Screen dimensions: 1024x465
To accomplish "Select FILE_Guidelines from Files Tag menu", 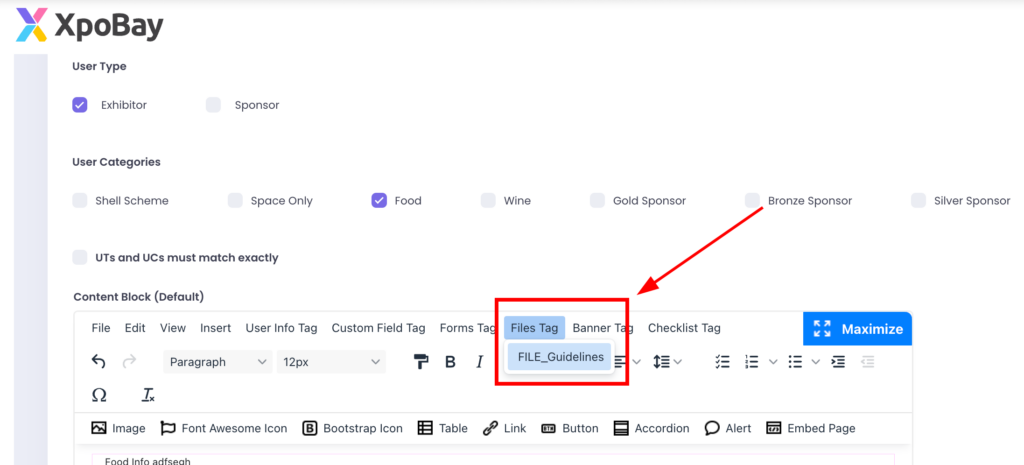I will point(560,357).
